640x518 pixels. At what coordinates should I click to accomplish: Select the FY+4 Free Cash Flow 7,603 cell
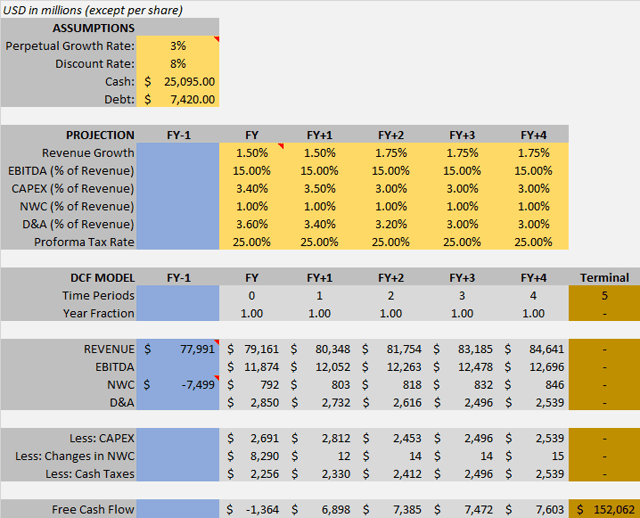click(532, 509)
